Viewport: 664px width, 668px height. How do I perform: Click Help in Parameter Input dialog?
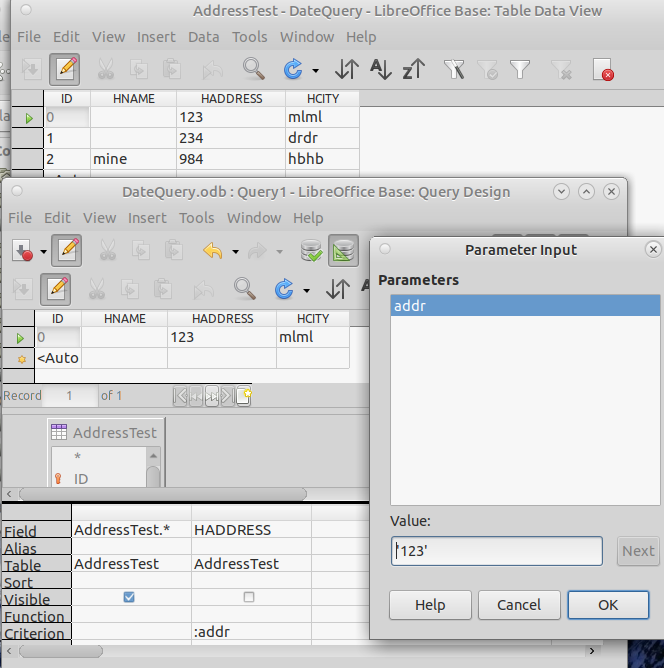[x=430, y=605]
